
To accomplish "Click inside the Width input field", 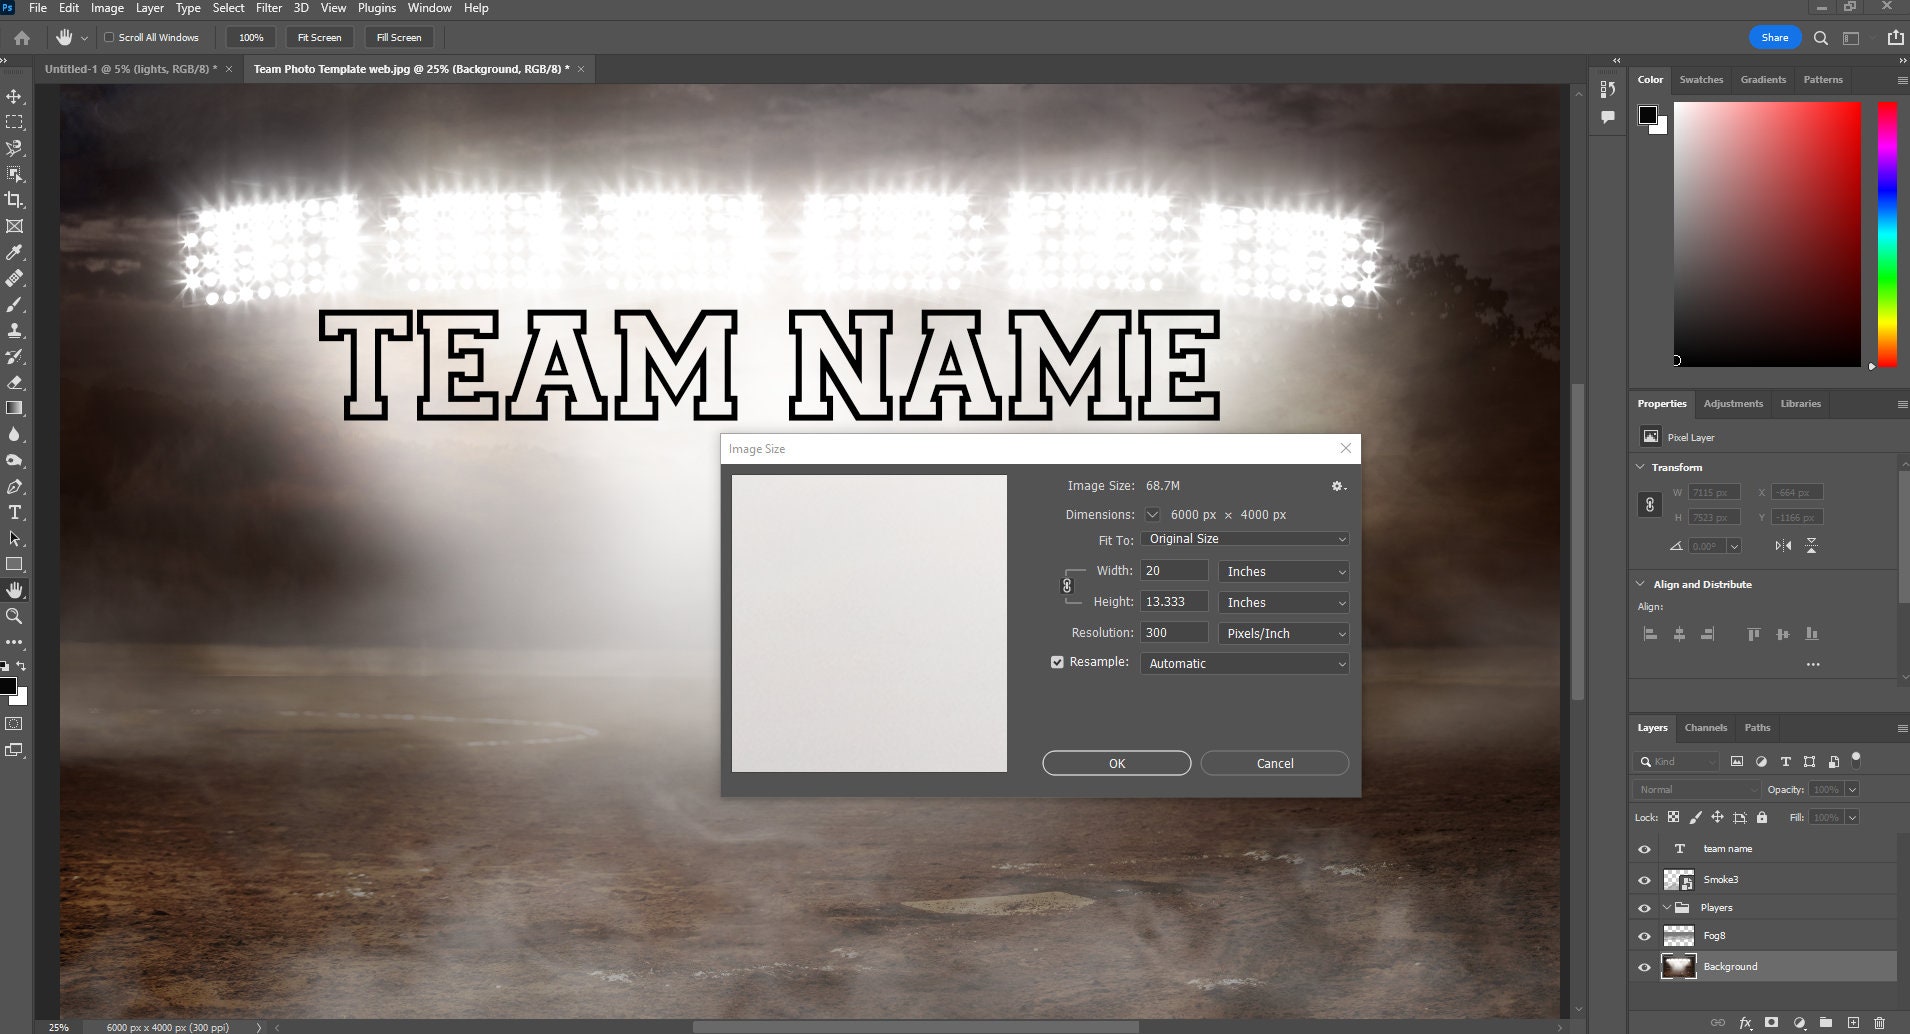I will pos(1175,570).
